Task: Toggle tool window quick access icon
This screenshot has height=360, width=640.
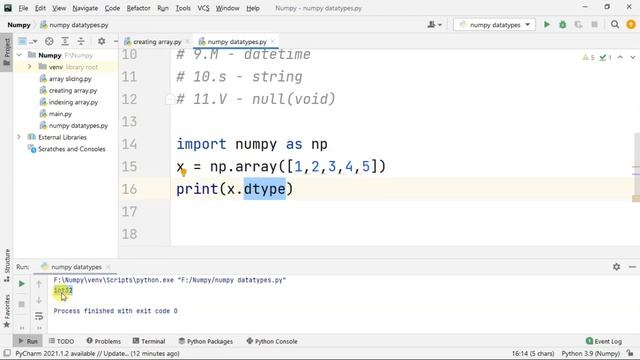Action: (x=7, y=353)
